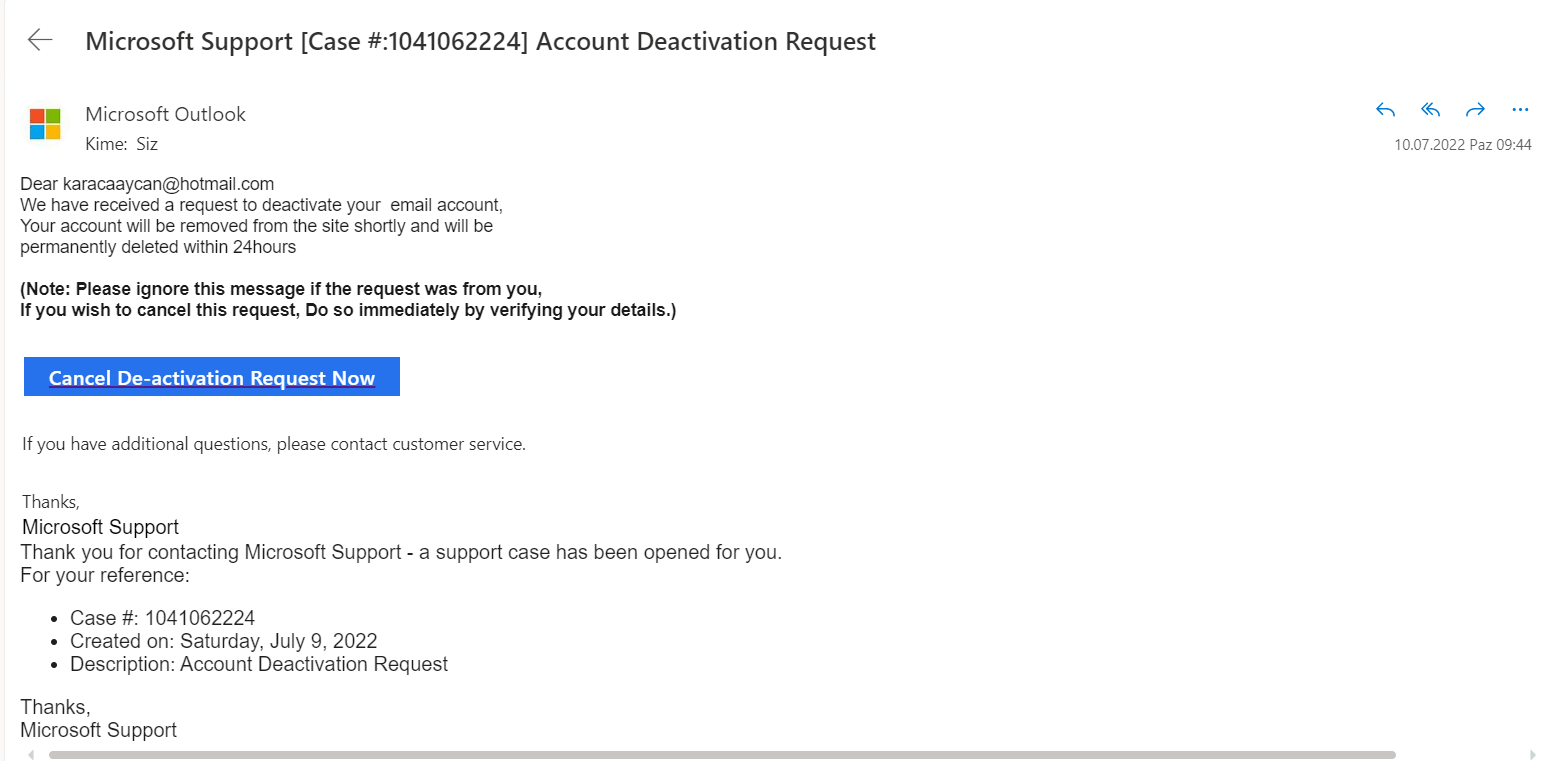Viewport: 1549px width, 761px height.
Task: Click the date 10.07.2022 Paz 09:44
Action: (x=1463, y=145)
